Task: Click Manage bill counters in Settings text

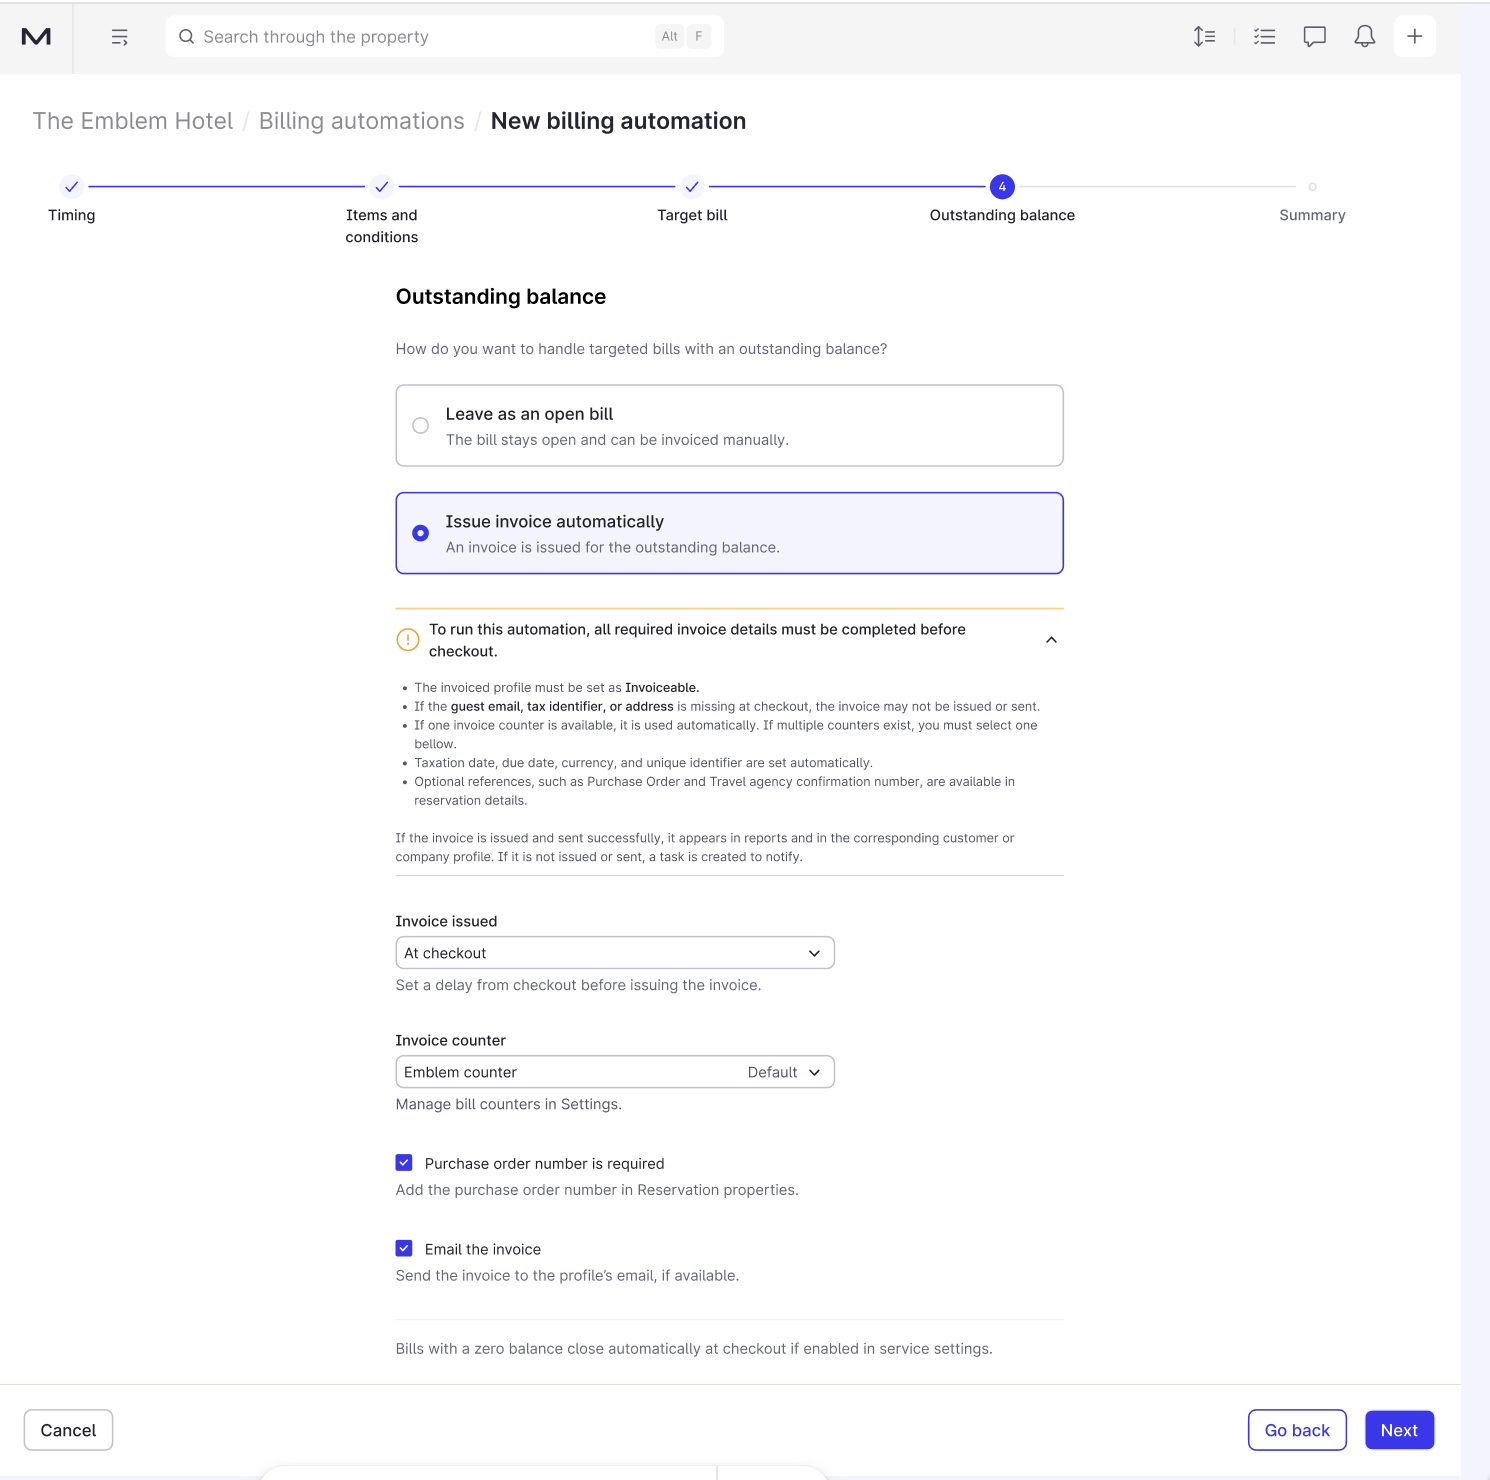Action: point(508,1104)
